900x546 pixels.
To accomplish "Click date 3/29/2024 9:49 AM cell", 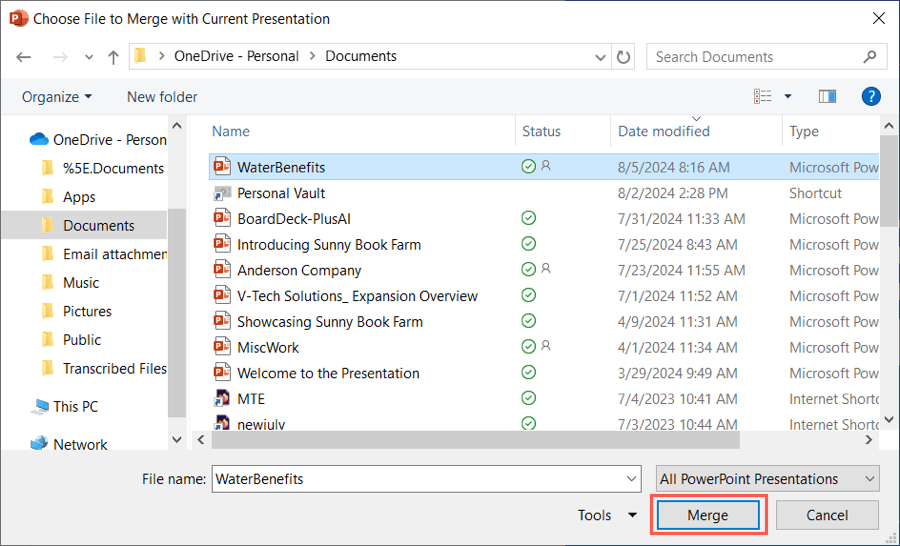I will pos(677,373).
